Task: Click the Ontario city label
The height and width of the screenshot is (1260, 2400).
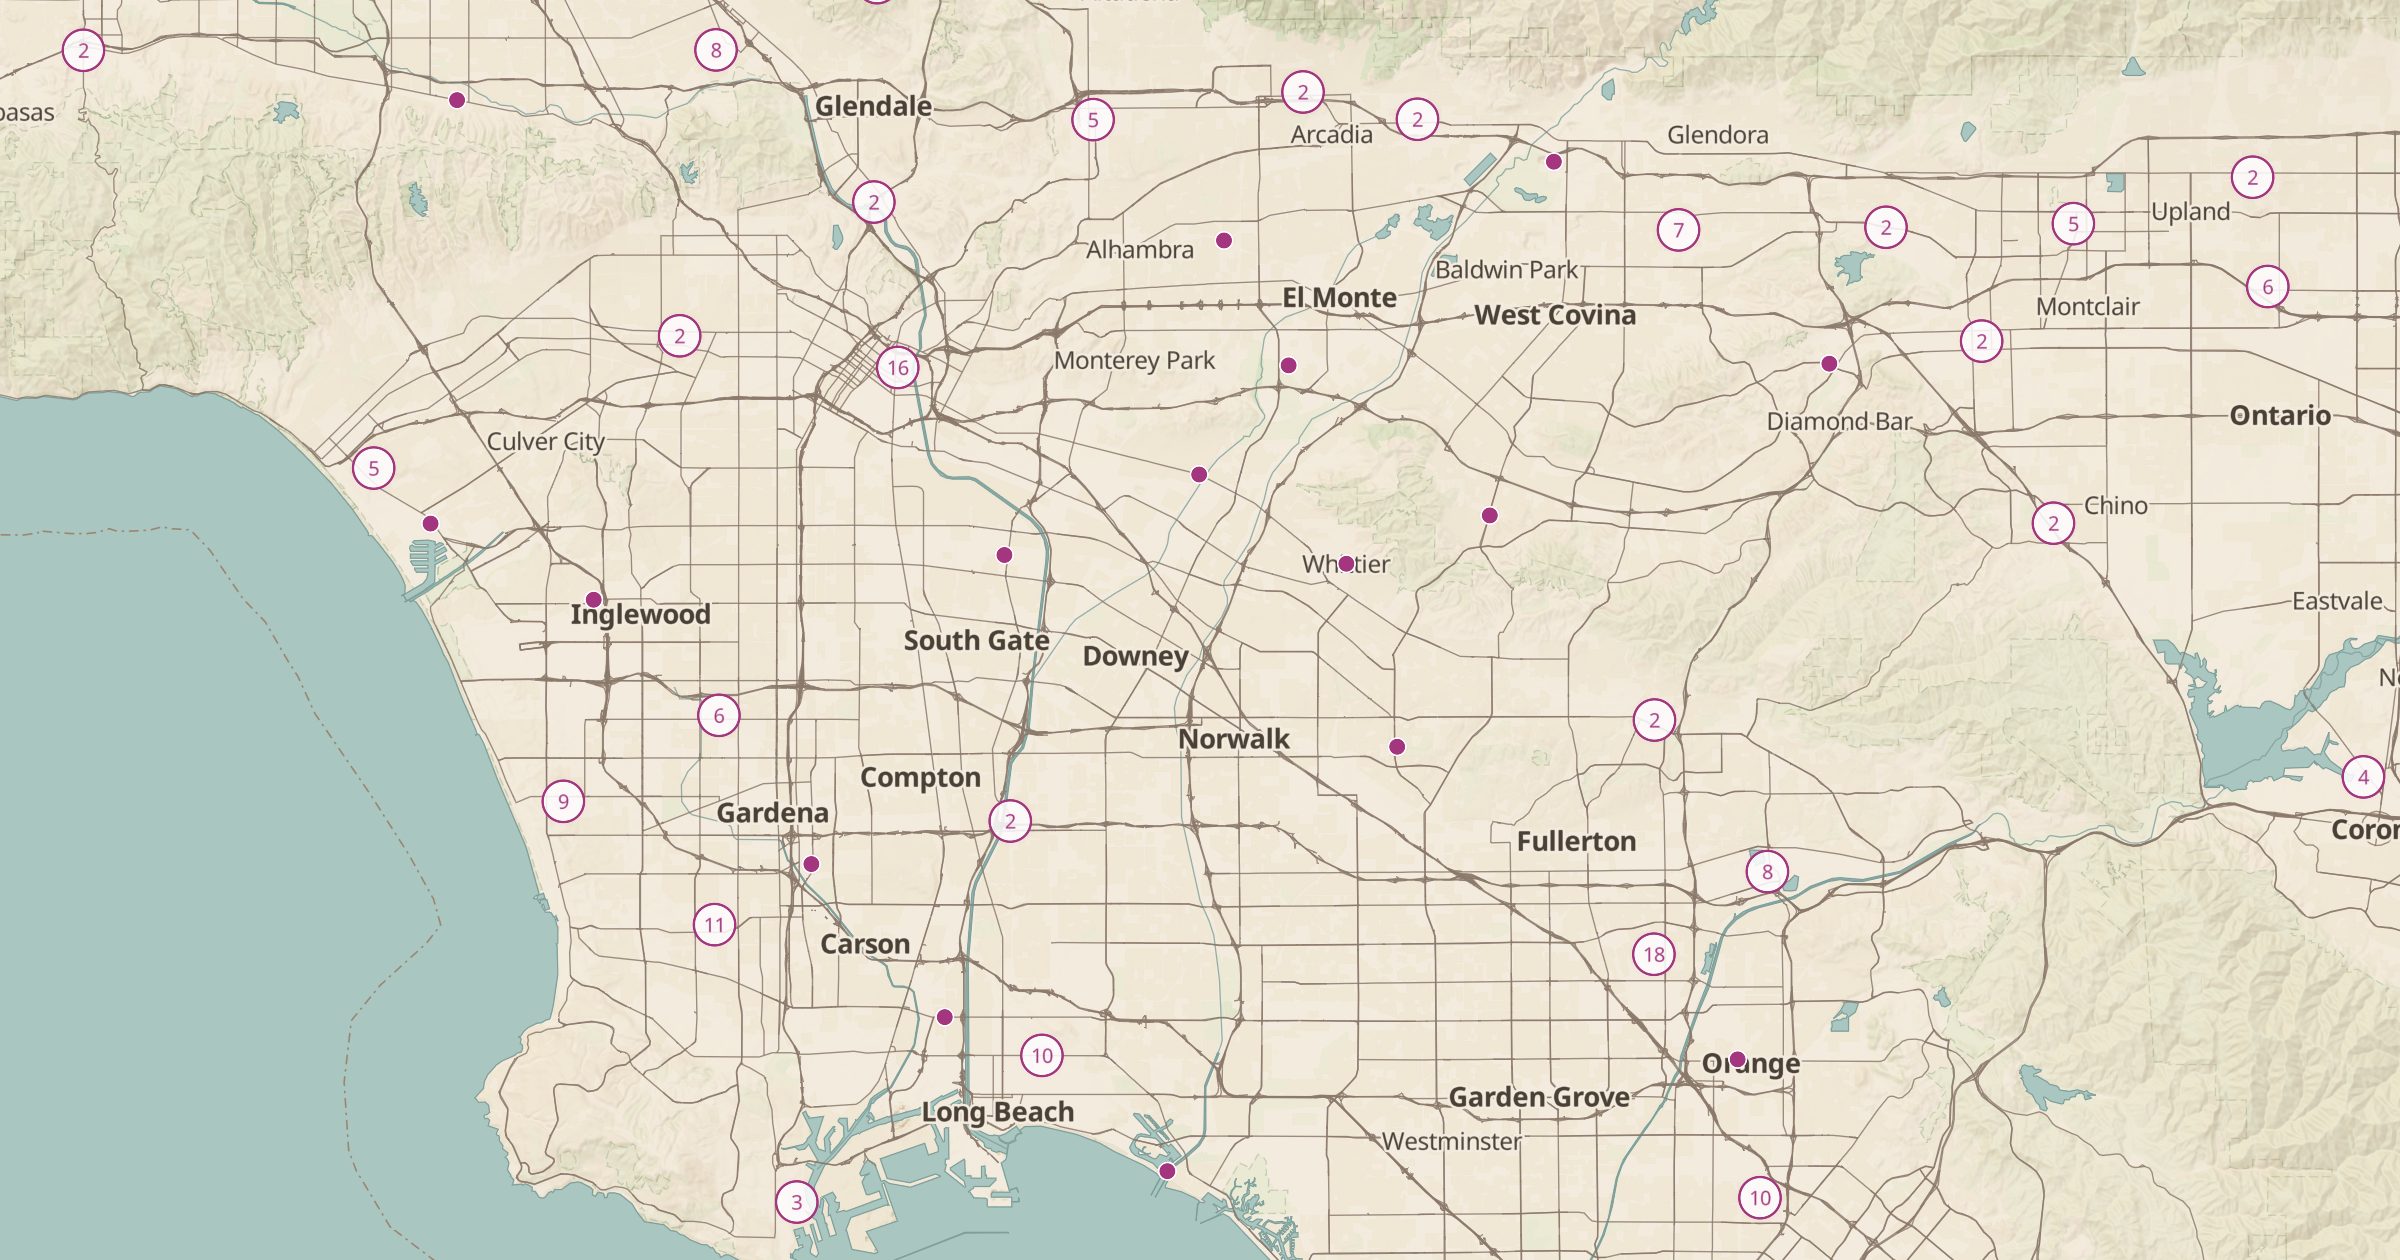Action: pos(2280,415)
